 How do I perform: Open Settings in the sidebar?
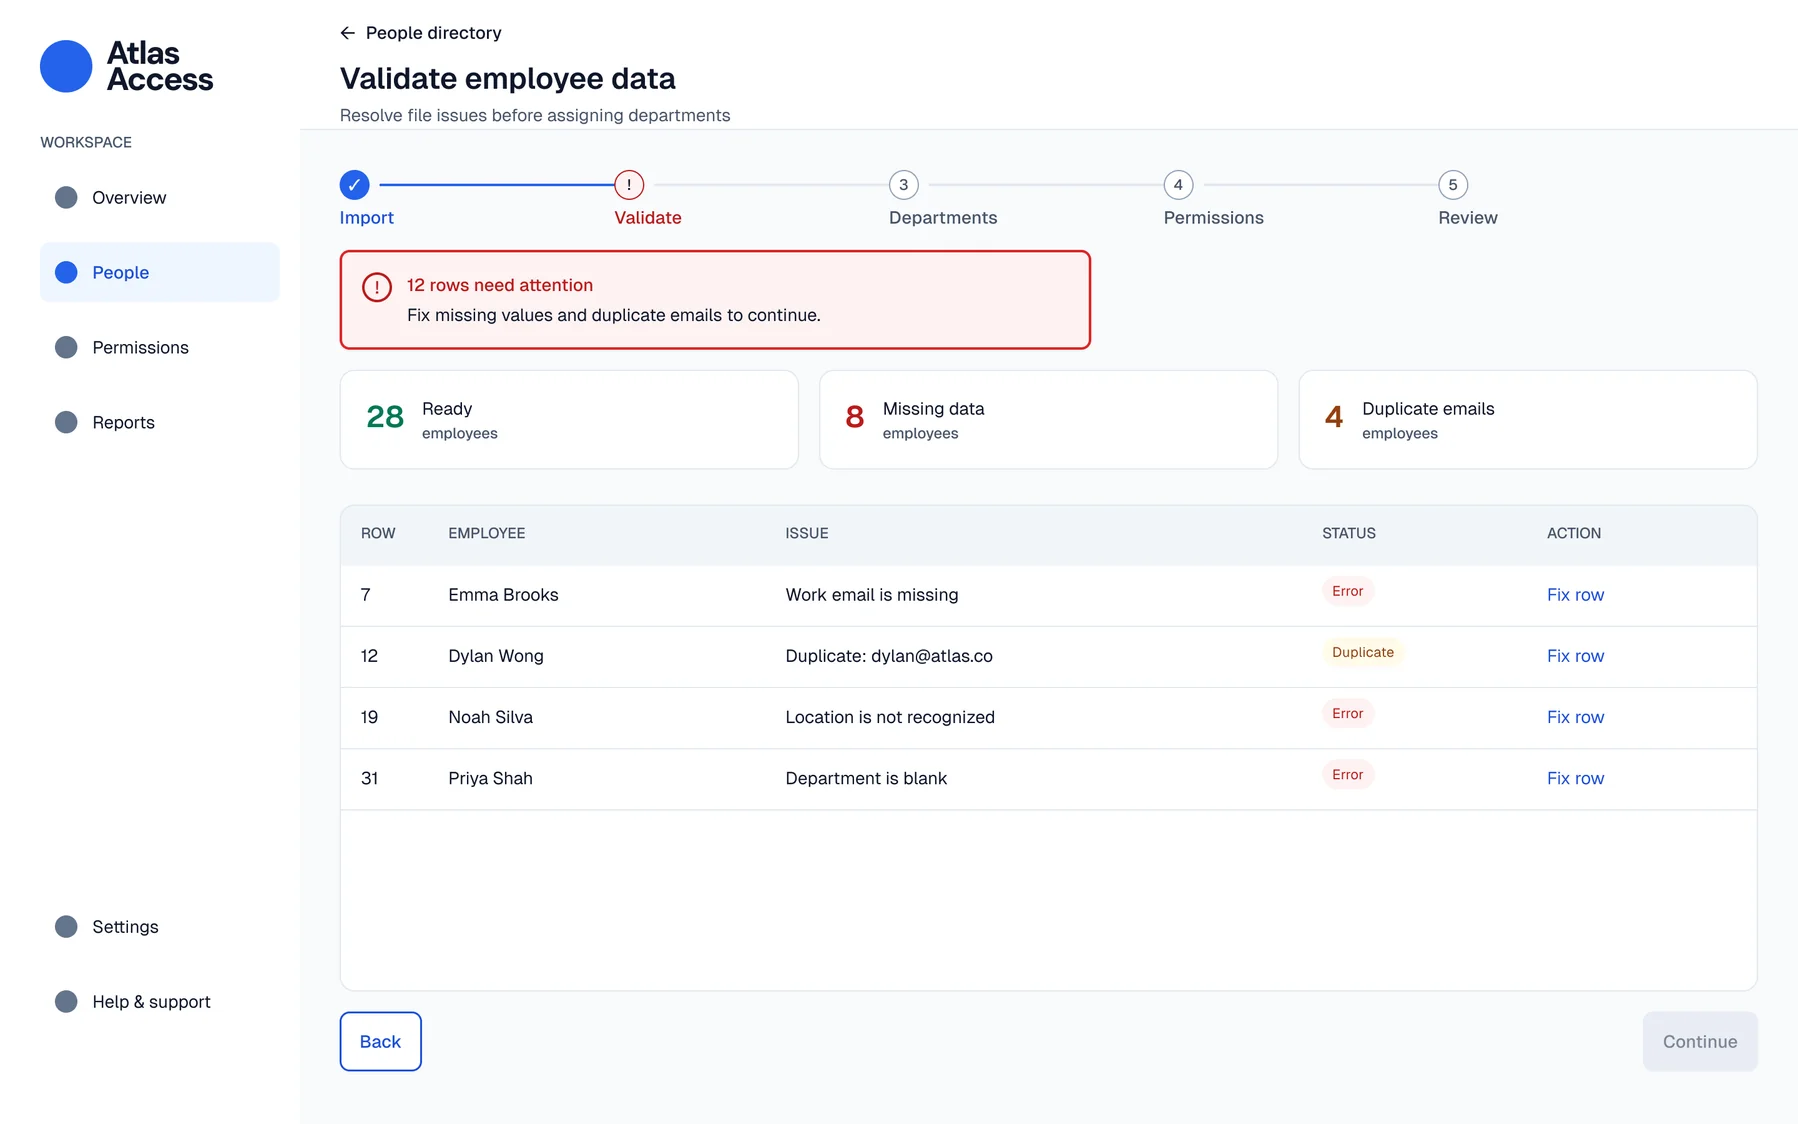point(160,927)
